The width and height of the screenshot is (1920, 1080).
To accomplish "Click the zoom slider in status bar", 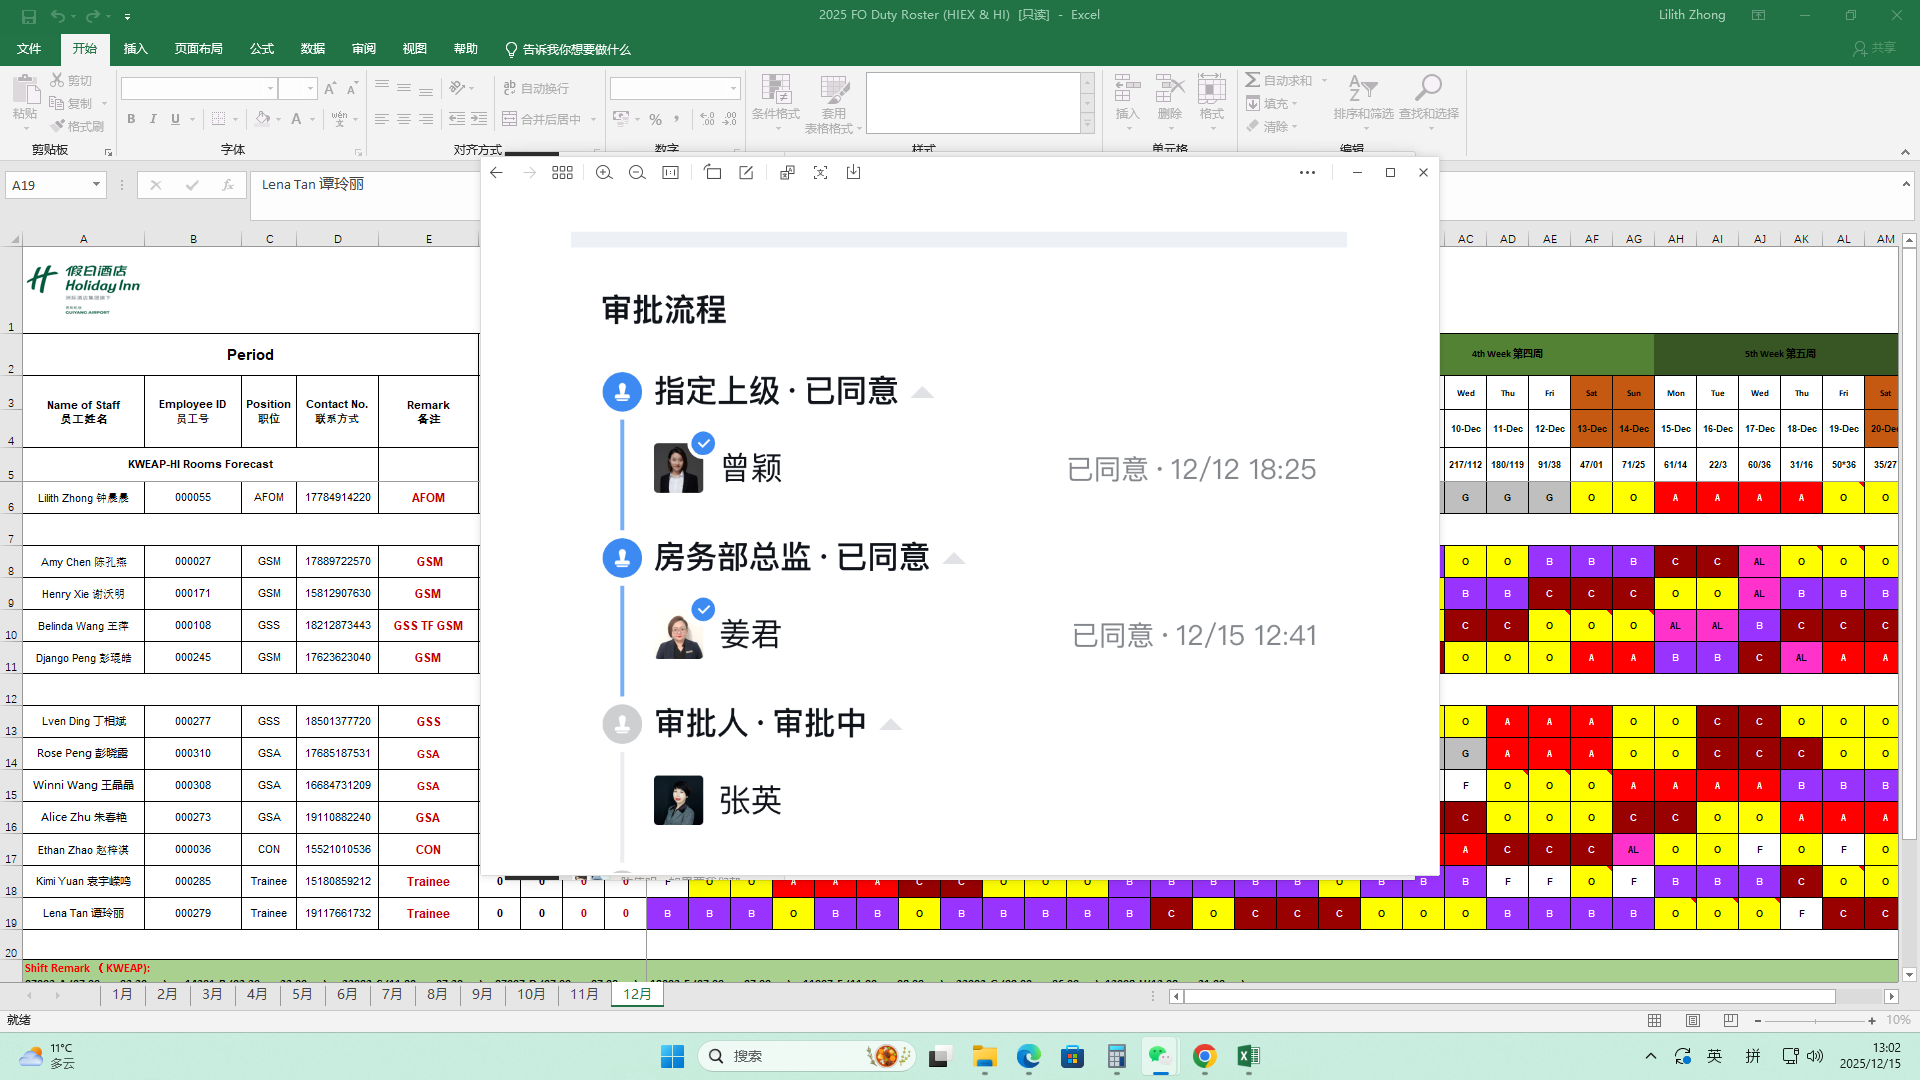I will pyautogui.click(x=1814, y=1021).
